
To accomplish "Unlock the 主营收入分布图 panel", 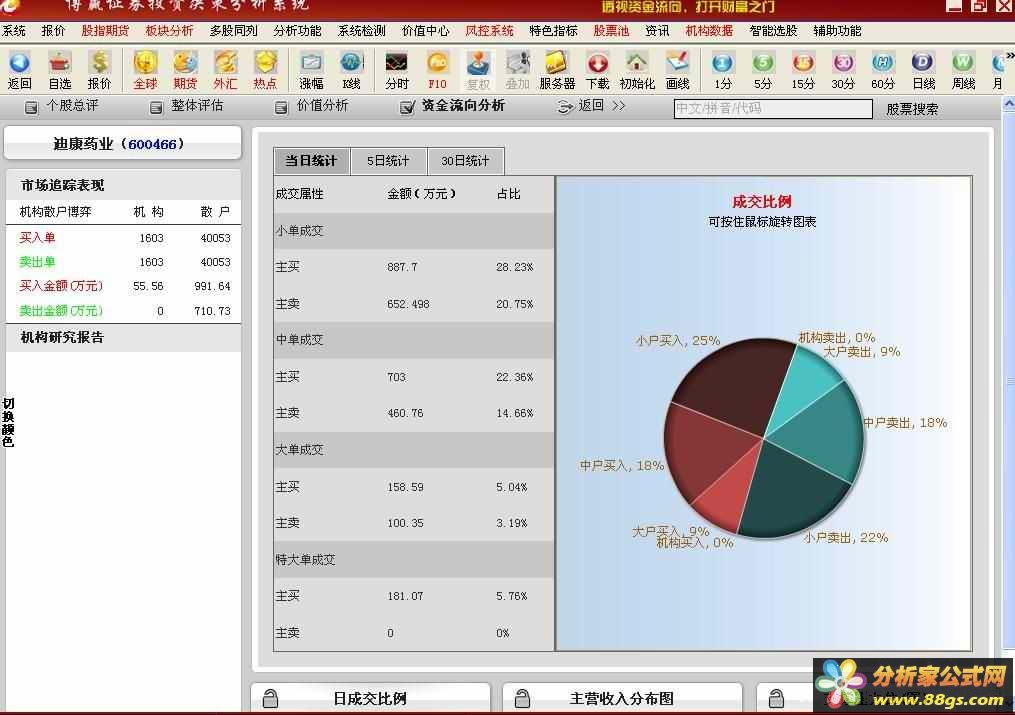I will point(522,699).
